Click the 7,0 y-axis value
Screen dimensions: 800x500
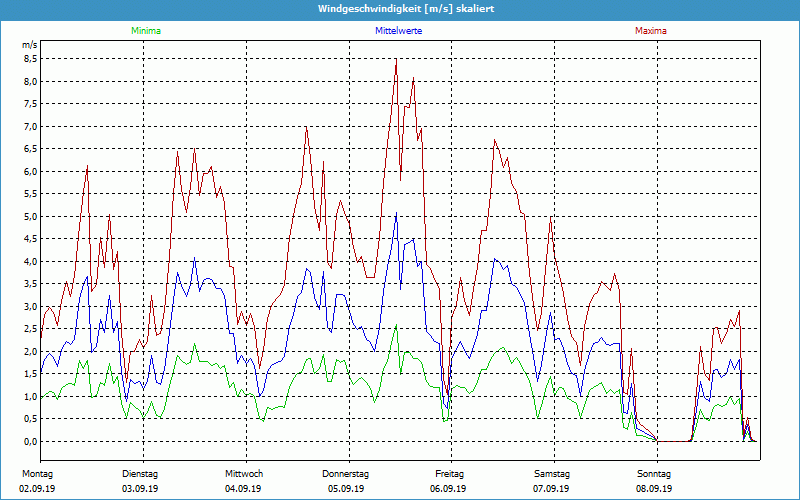31,126
